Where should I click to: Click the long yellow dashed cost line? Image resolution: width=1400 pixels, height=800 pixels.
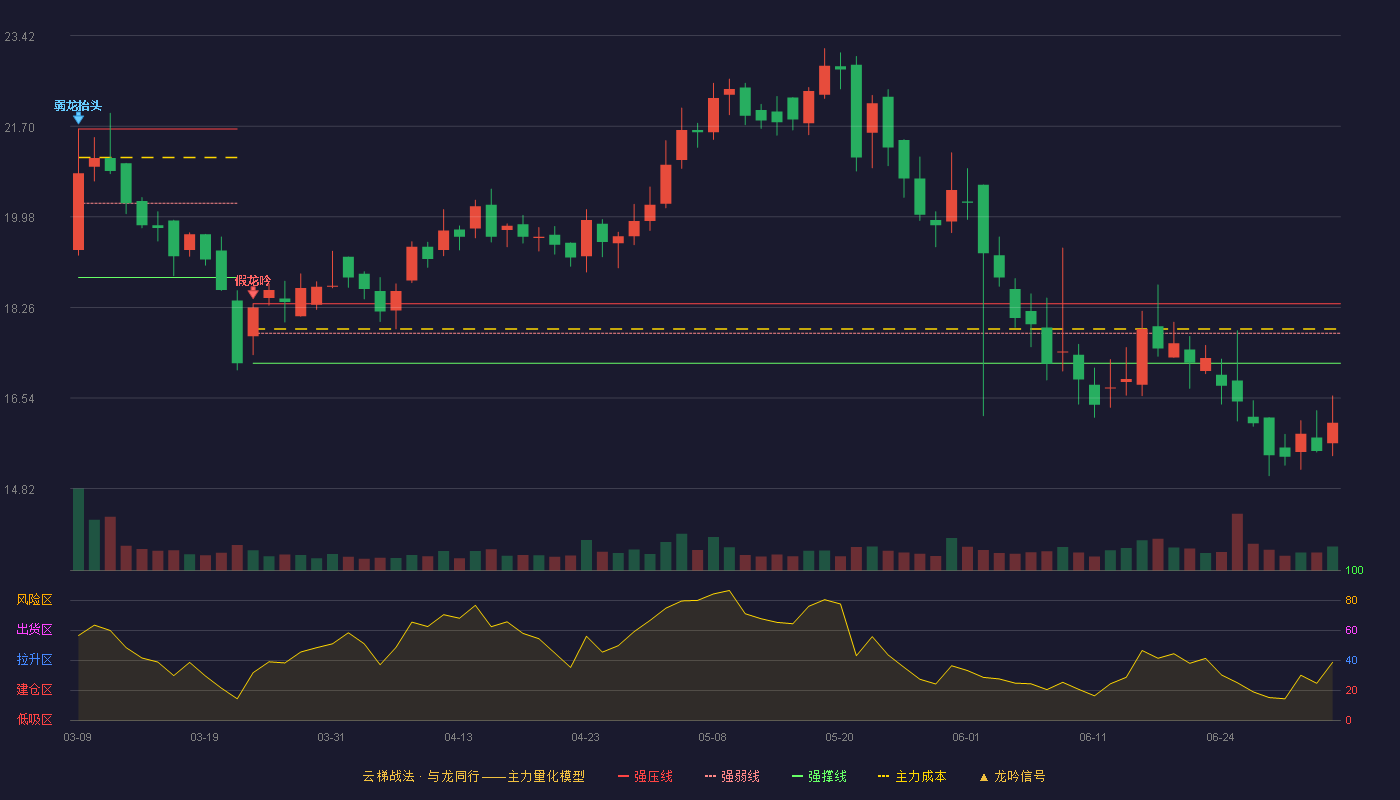tap(796, 328)
